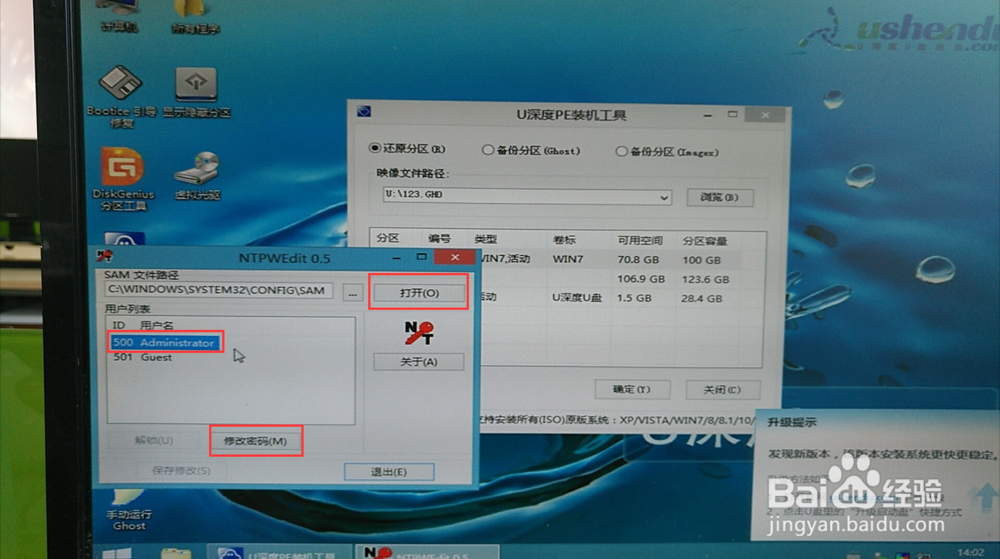
Task: Launch DiskGenius partition tool icon
Action: (x=122, y=179)
